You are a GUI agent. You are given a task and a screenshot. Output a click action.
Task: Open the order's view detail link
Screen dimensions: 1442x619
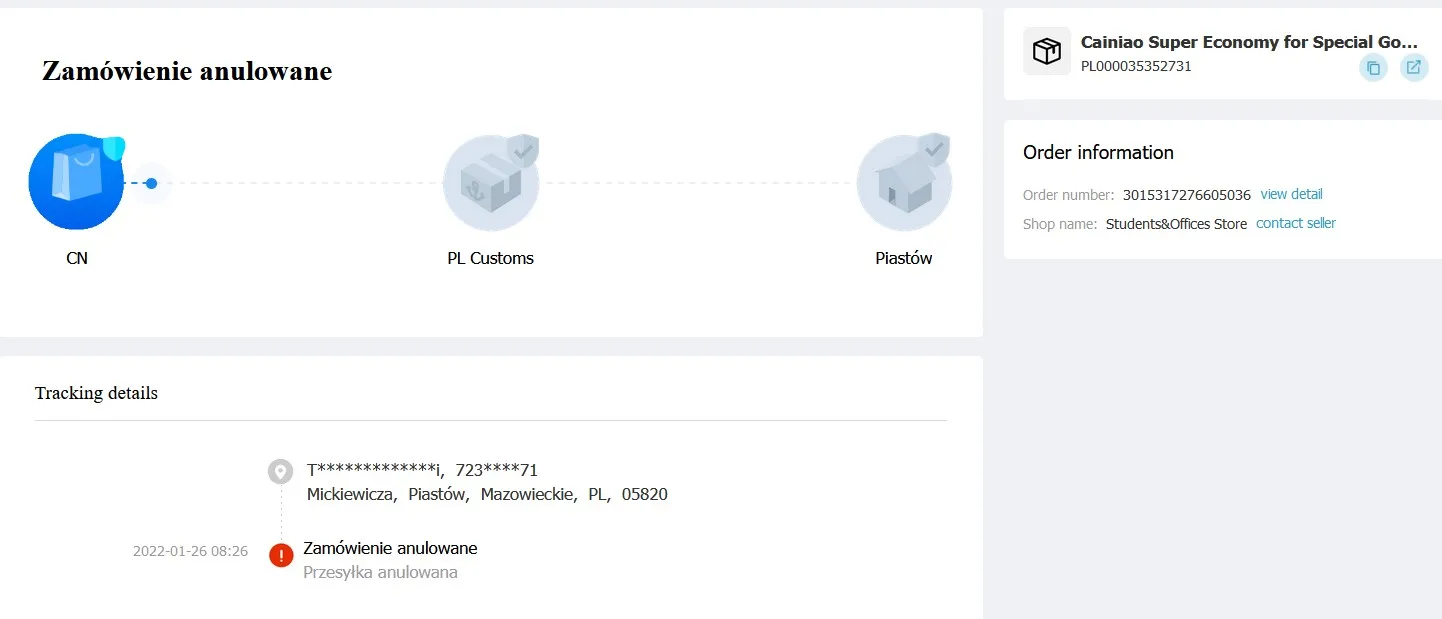pos(1291,194)
